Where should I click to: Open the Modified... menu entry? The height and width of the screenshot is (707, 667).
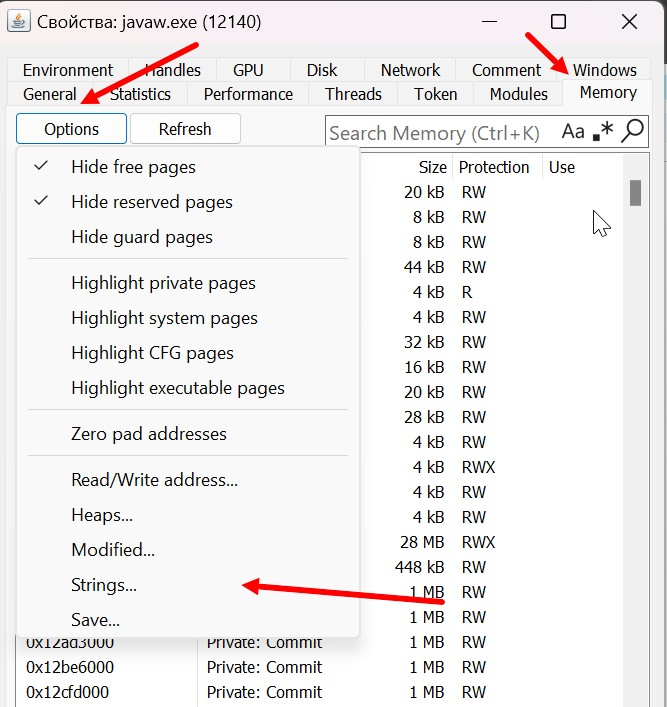(188, 550)
